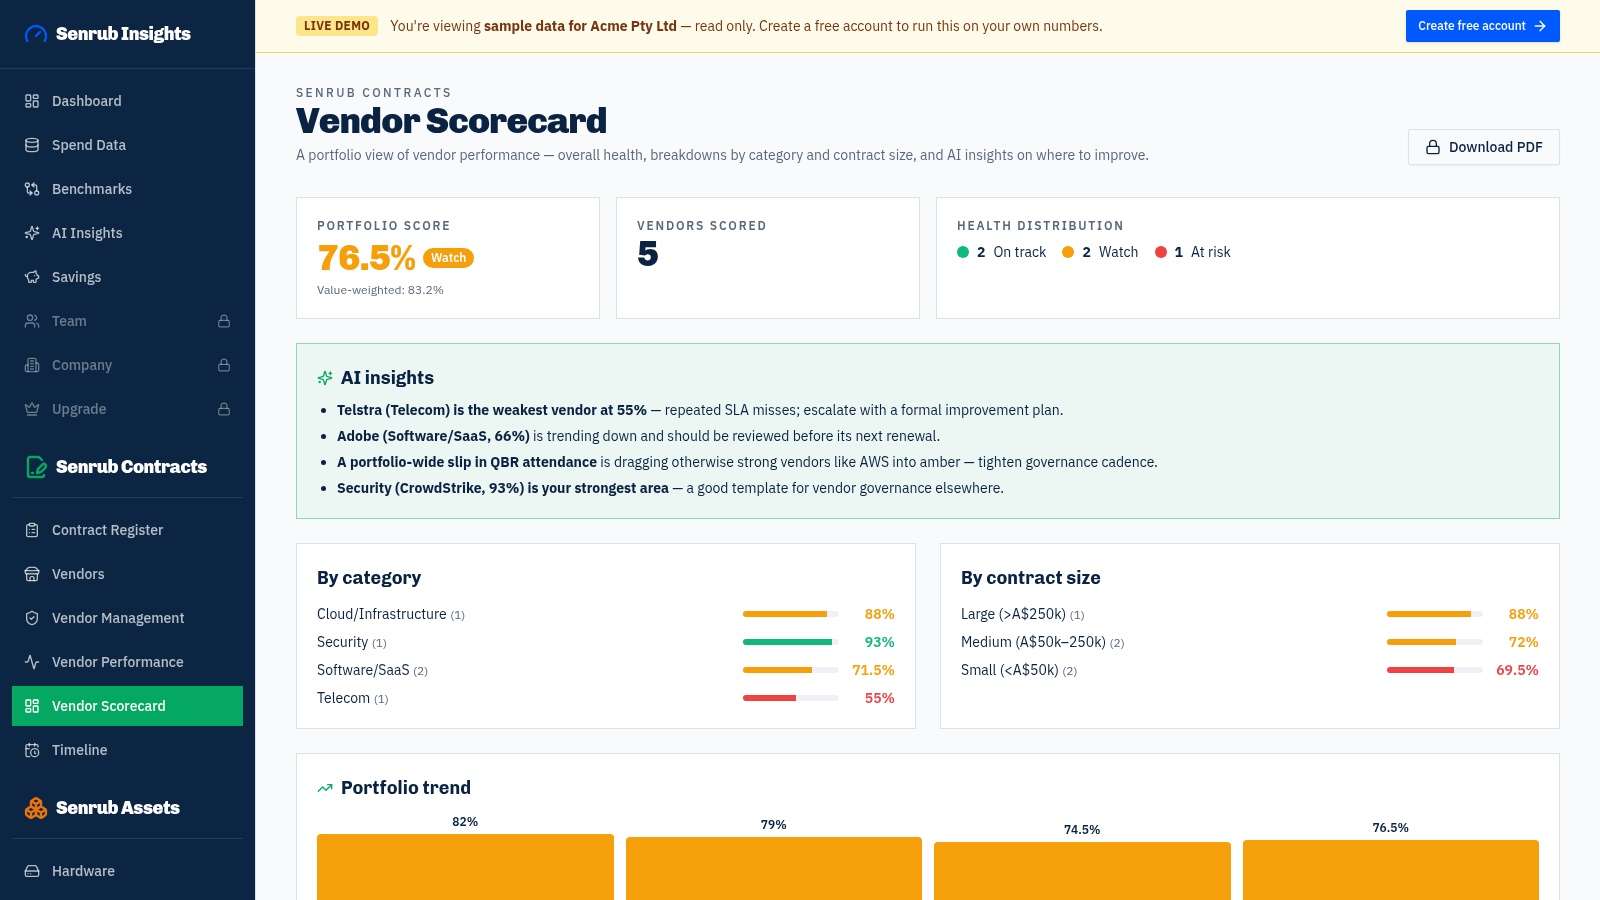Click the lock icon on Download PDF
The height and width of the screenshot is (900, 1600).
tap(1433, 147)
